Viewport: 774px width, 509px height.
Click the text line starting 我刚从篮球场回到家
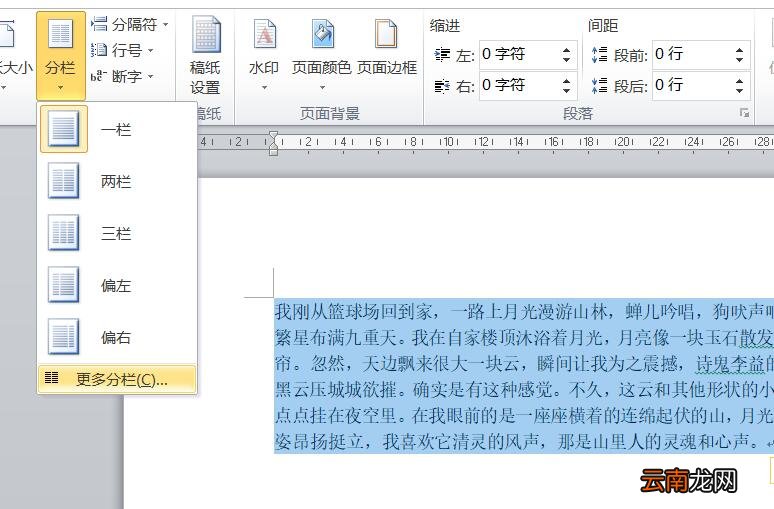(524, 311)
